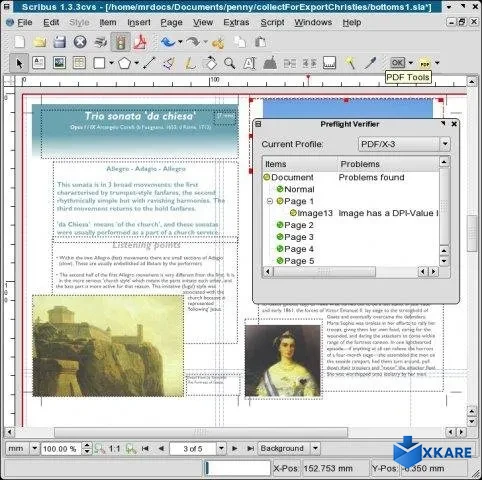The width and height of the screenshot is (482, 480).
Task: Select the Insert Line tool
Action: pos(149,63)
